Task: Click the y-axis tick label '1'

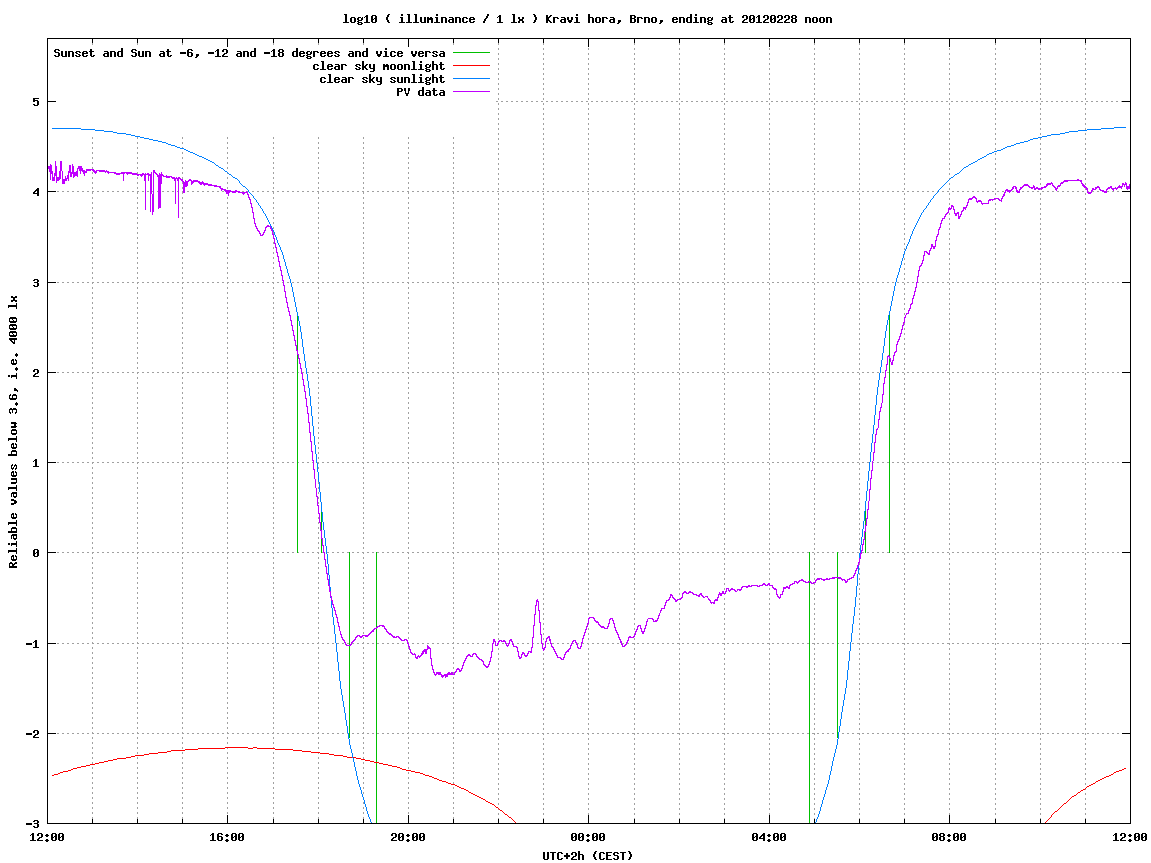Action: pyautogui.click(x=36, y=463)
